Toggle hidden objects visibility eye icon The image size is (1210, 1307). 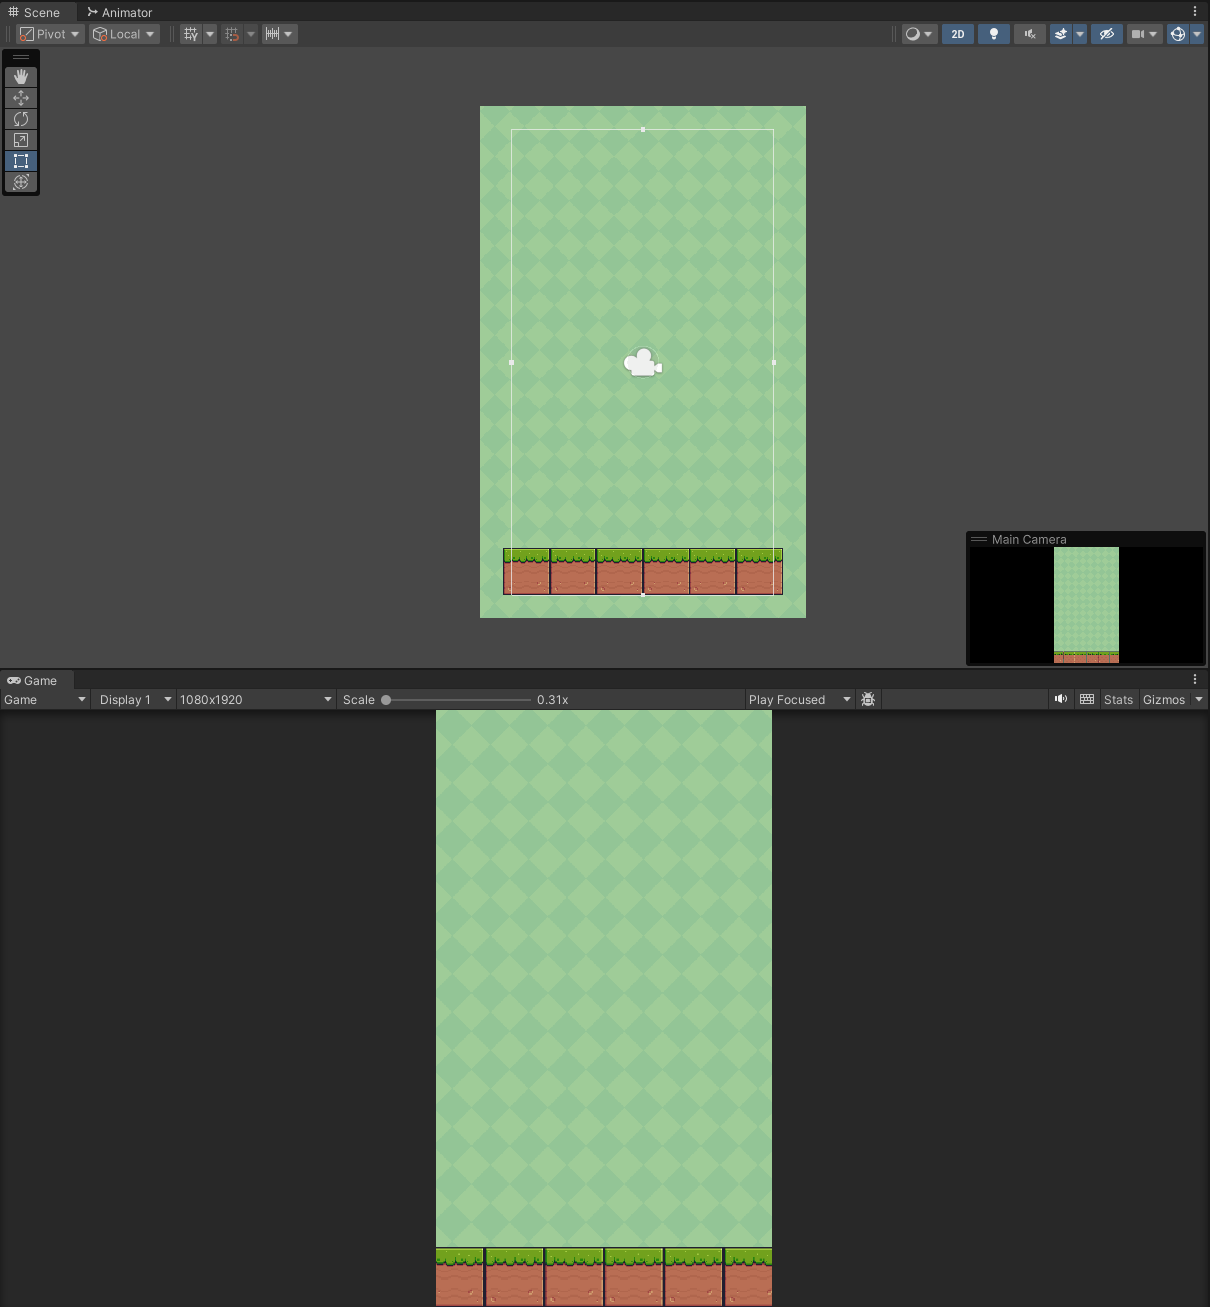1107,34
